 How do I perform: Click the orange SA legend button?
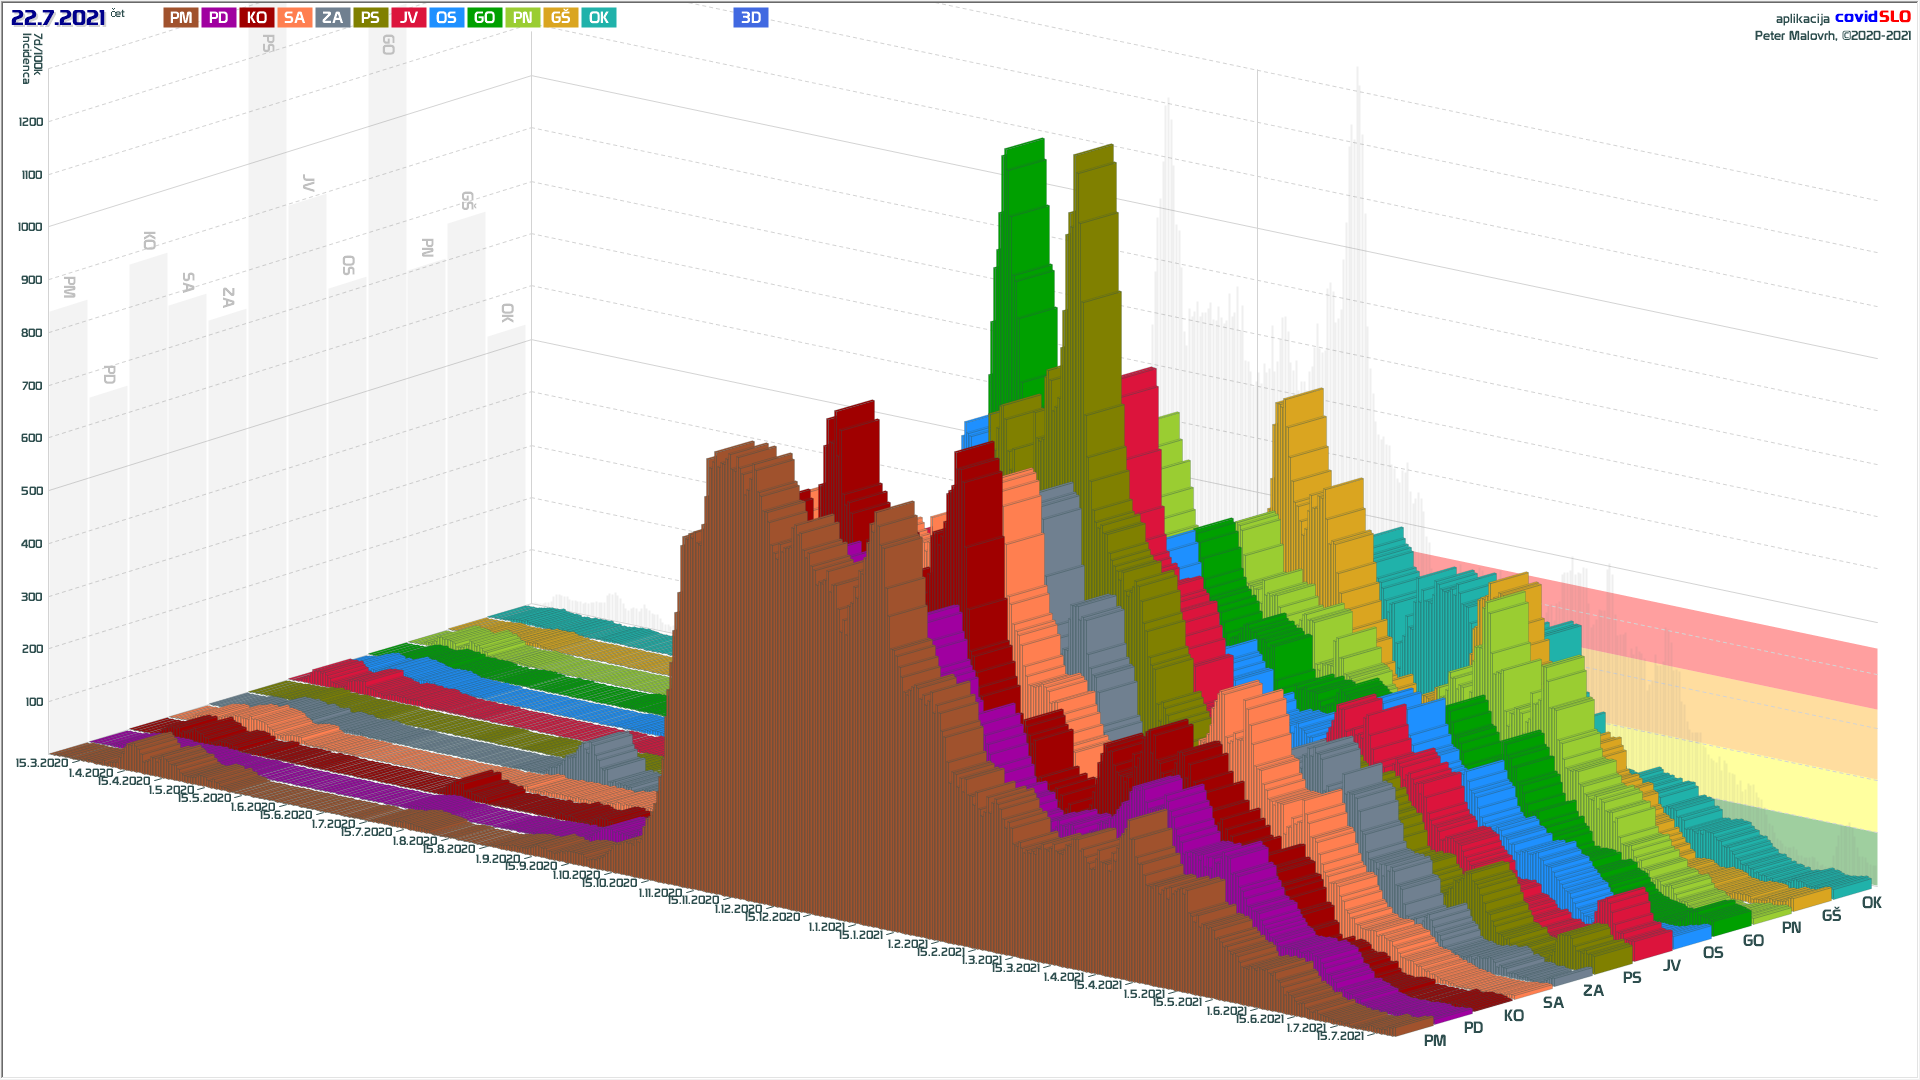coord(294,18)
